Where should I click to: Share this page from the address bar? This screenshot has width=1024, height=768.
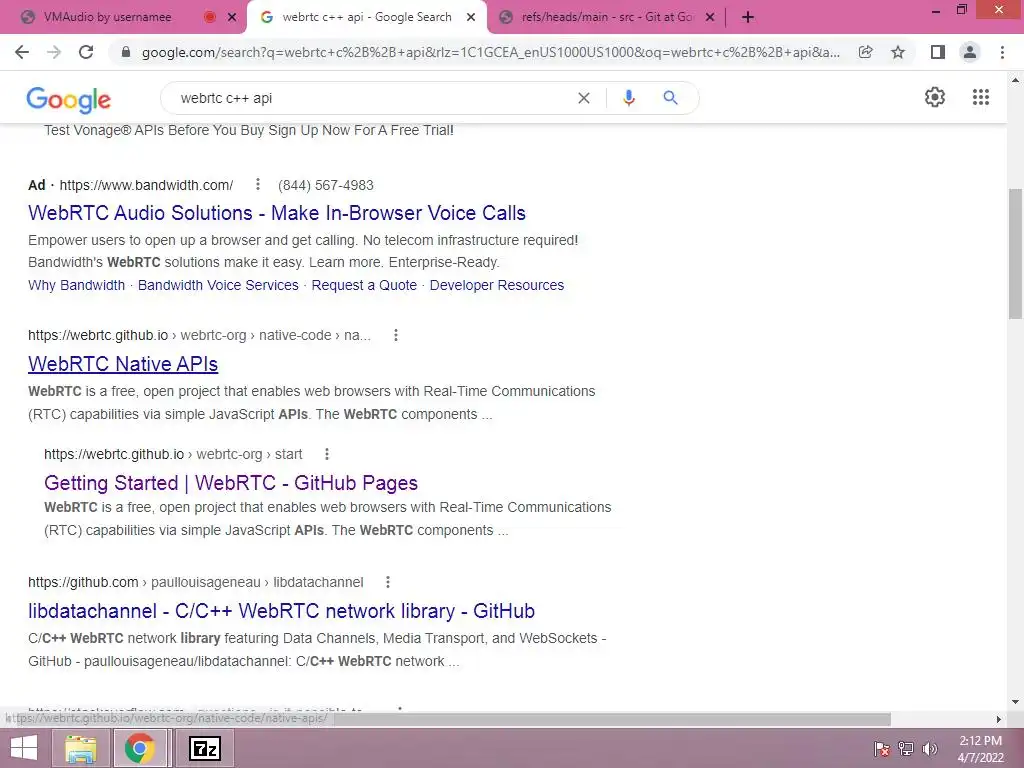(x=865, y=52)
